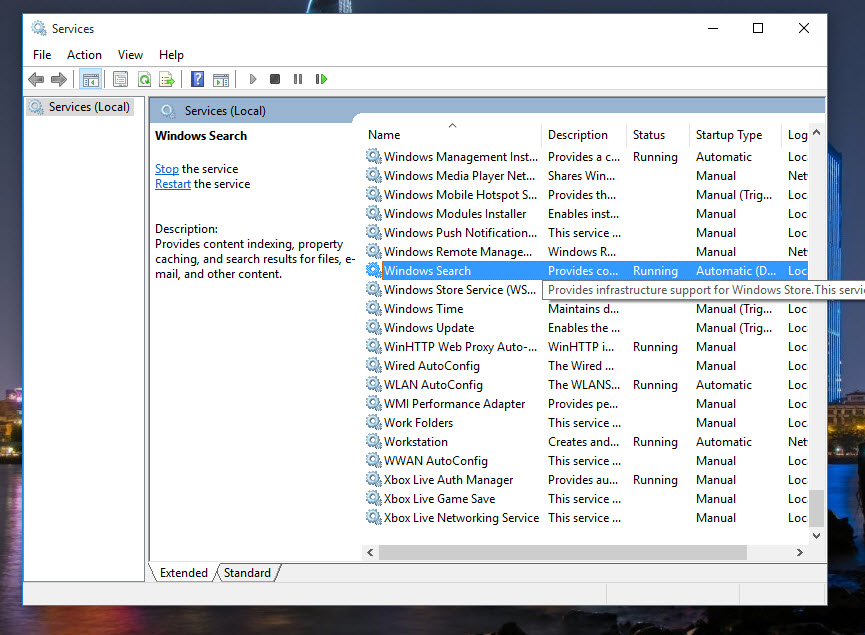Click the Pause Service toolbar icon
The image size is (865, 635).
(x=298, y=79)
